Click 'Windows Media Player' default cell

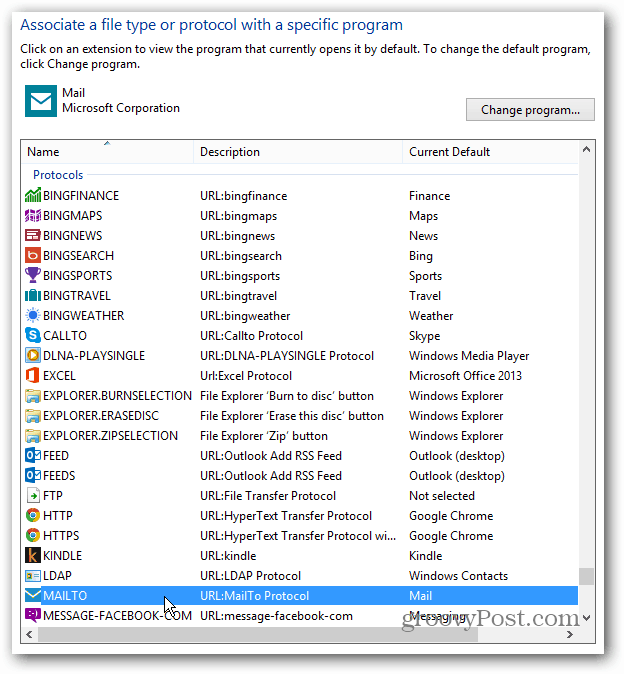pos(469,355)
